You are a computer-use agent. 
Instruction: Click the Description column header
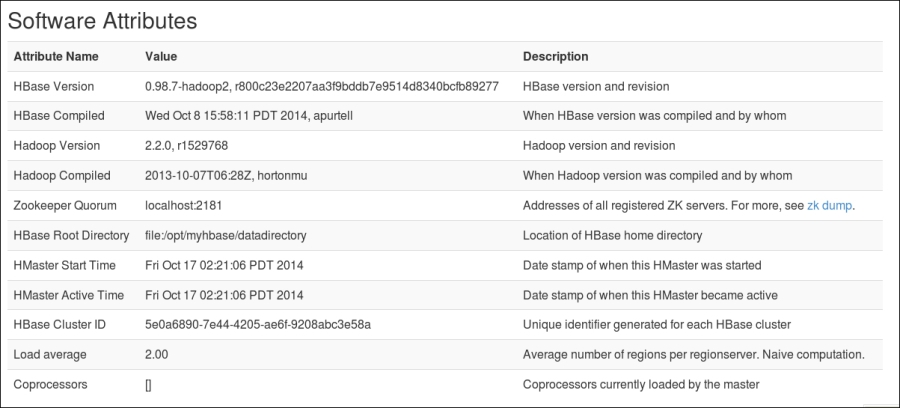coord(555,56)
